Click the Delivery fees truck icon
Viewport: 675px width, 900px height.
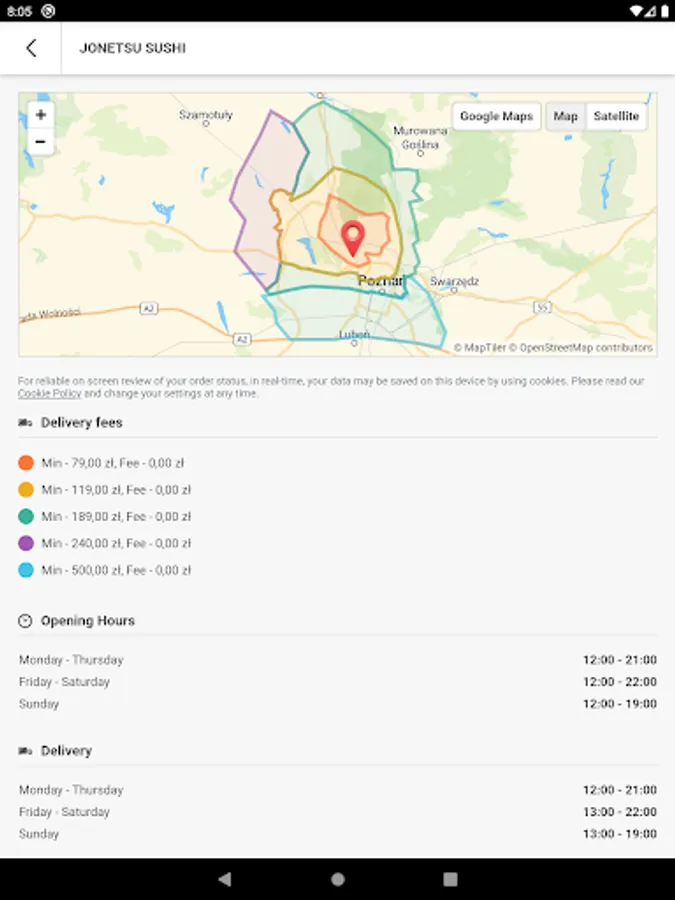tap(25, 423)
